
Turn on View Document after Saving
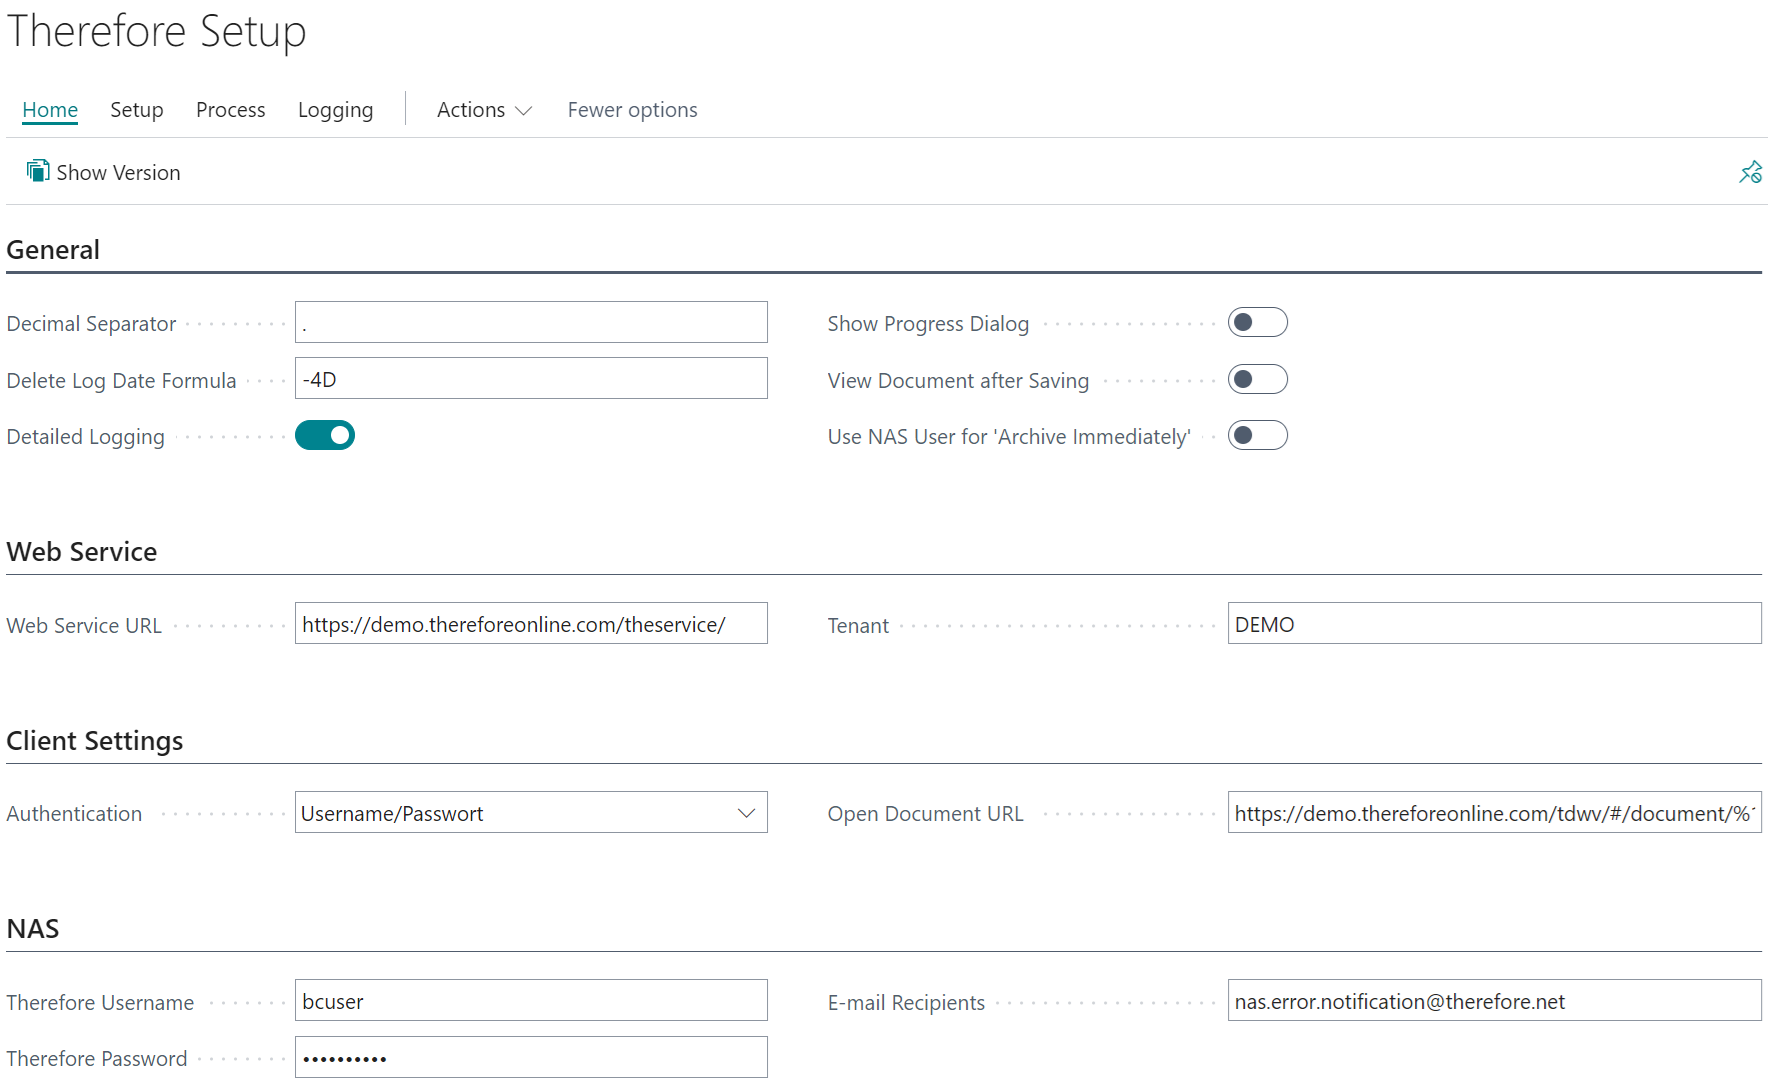click(1257, 380)
